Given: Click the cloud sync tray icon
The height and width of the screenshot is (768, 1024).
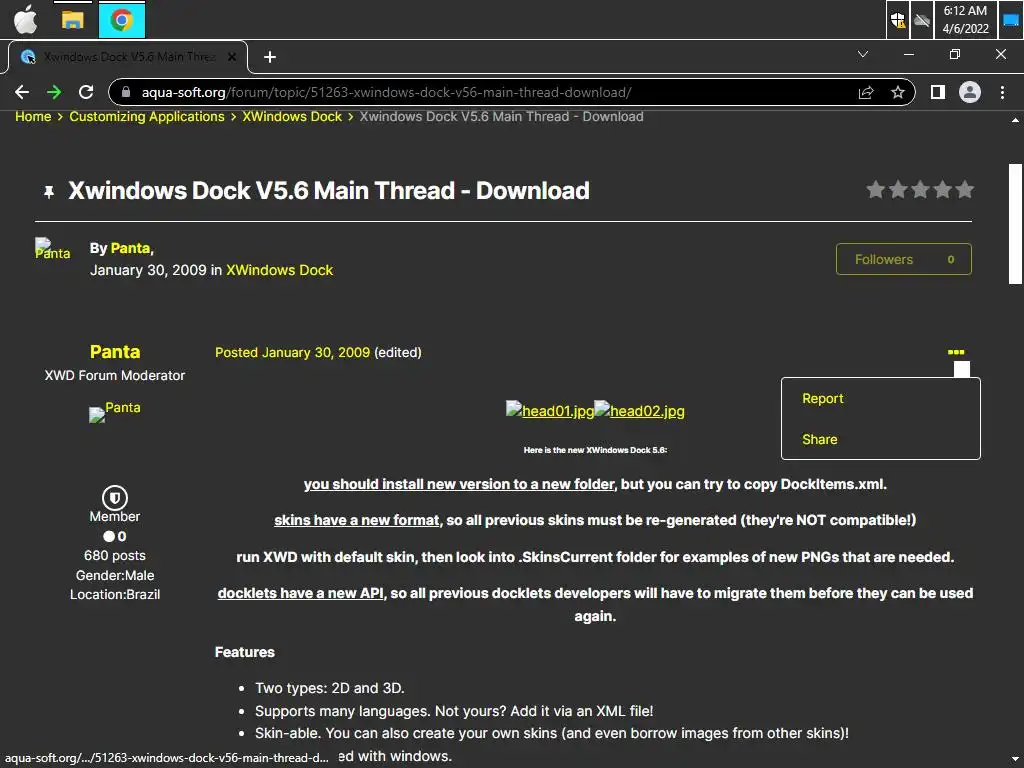Looking at the screenshot, I should (x=921, y=20).
